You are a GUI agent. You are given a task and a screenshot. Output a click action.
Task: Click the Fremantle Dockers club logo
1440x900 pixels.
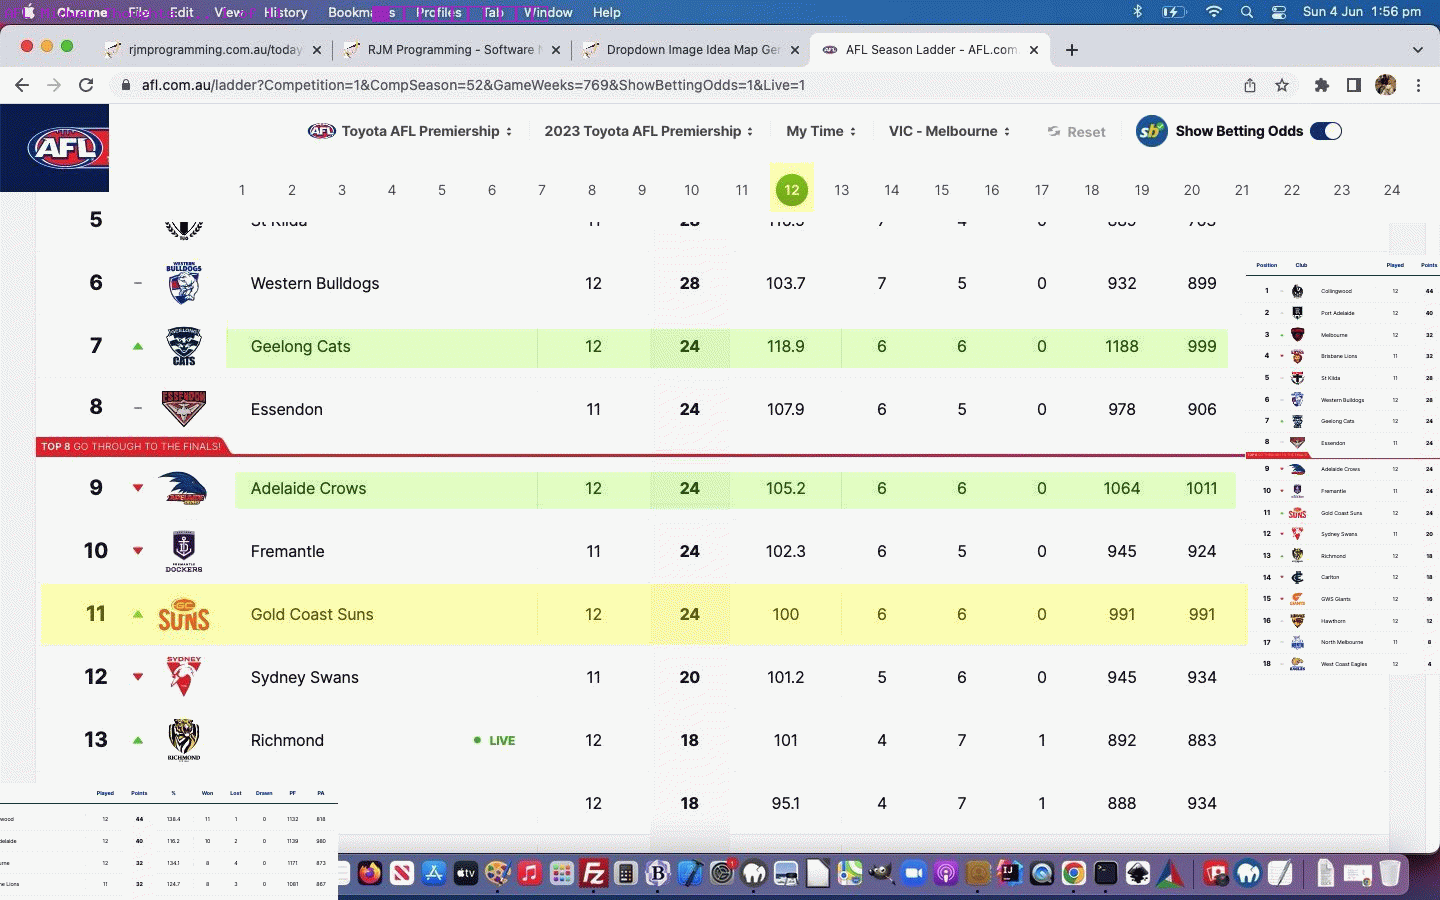(184, 551)
